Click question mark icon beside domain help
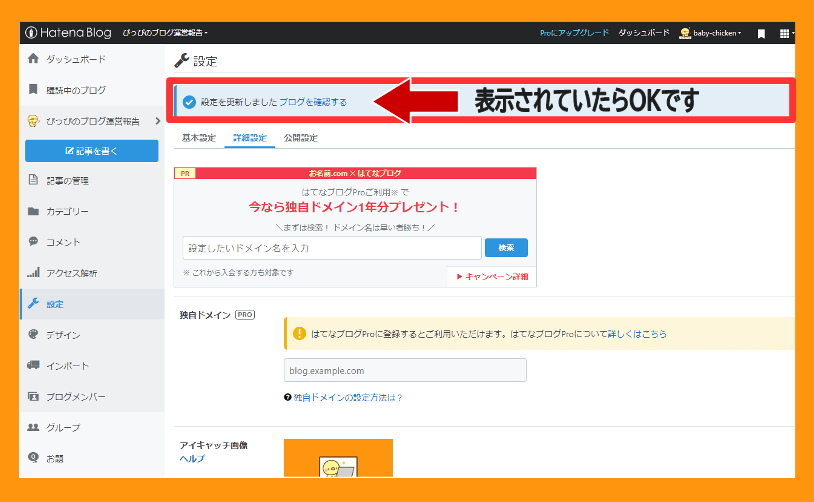 288,398
